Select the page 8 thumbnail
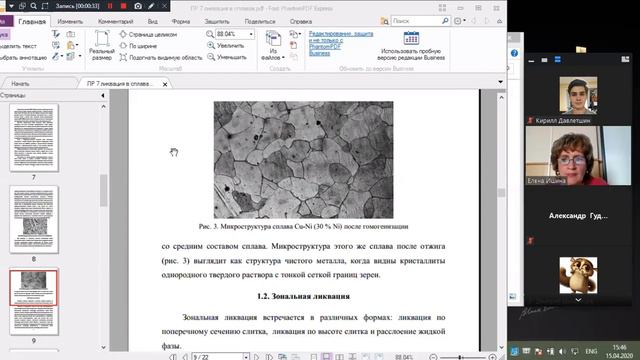Viewport: 640px width, 360px height. click(x=34, y=219)
